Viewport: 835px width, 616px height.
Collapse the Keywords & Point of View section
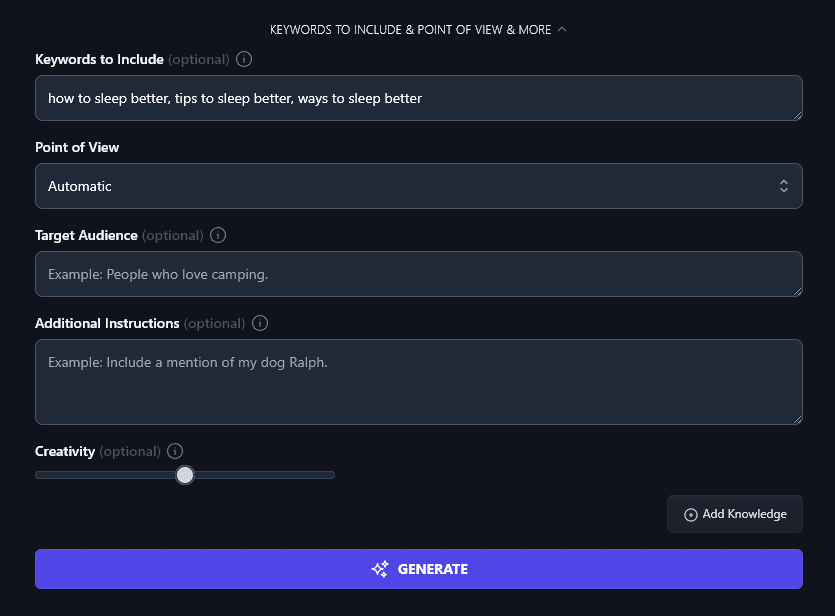(x=561, y=29)
